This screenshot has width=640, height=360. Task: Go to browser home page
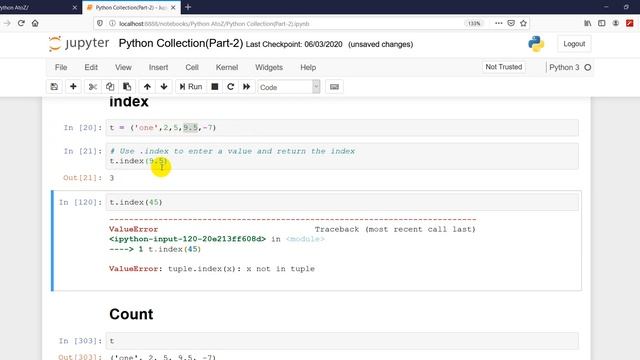(x=35, y=23)
